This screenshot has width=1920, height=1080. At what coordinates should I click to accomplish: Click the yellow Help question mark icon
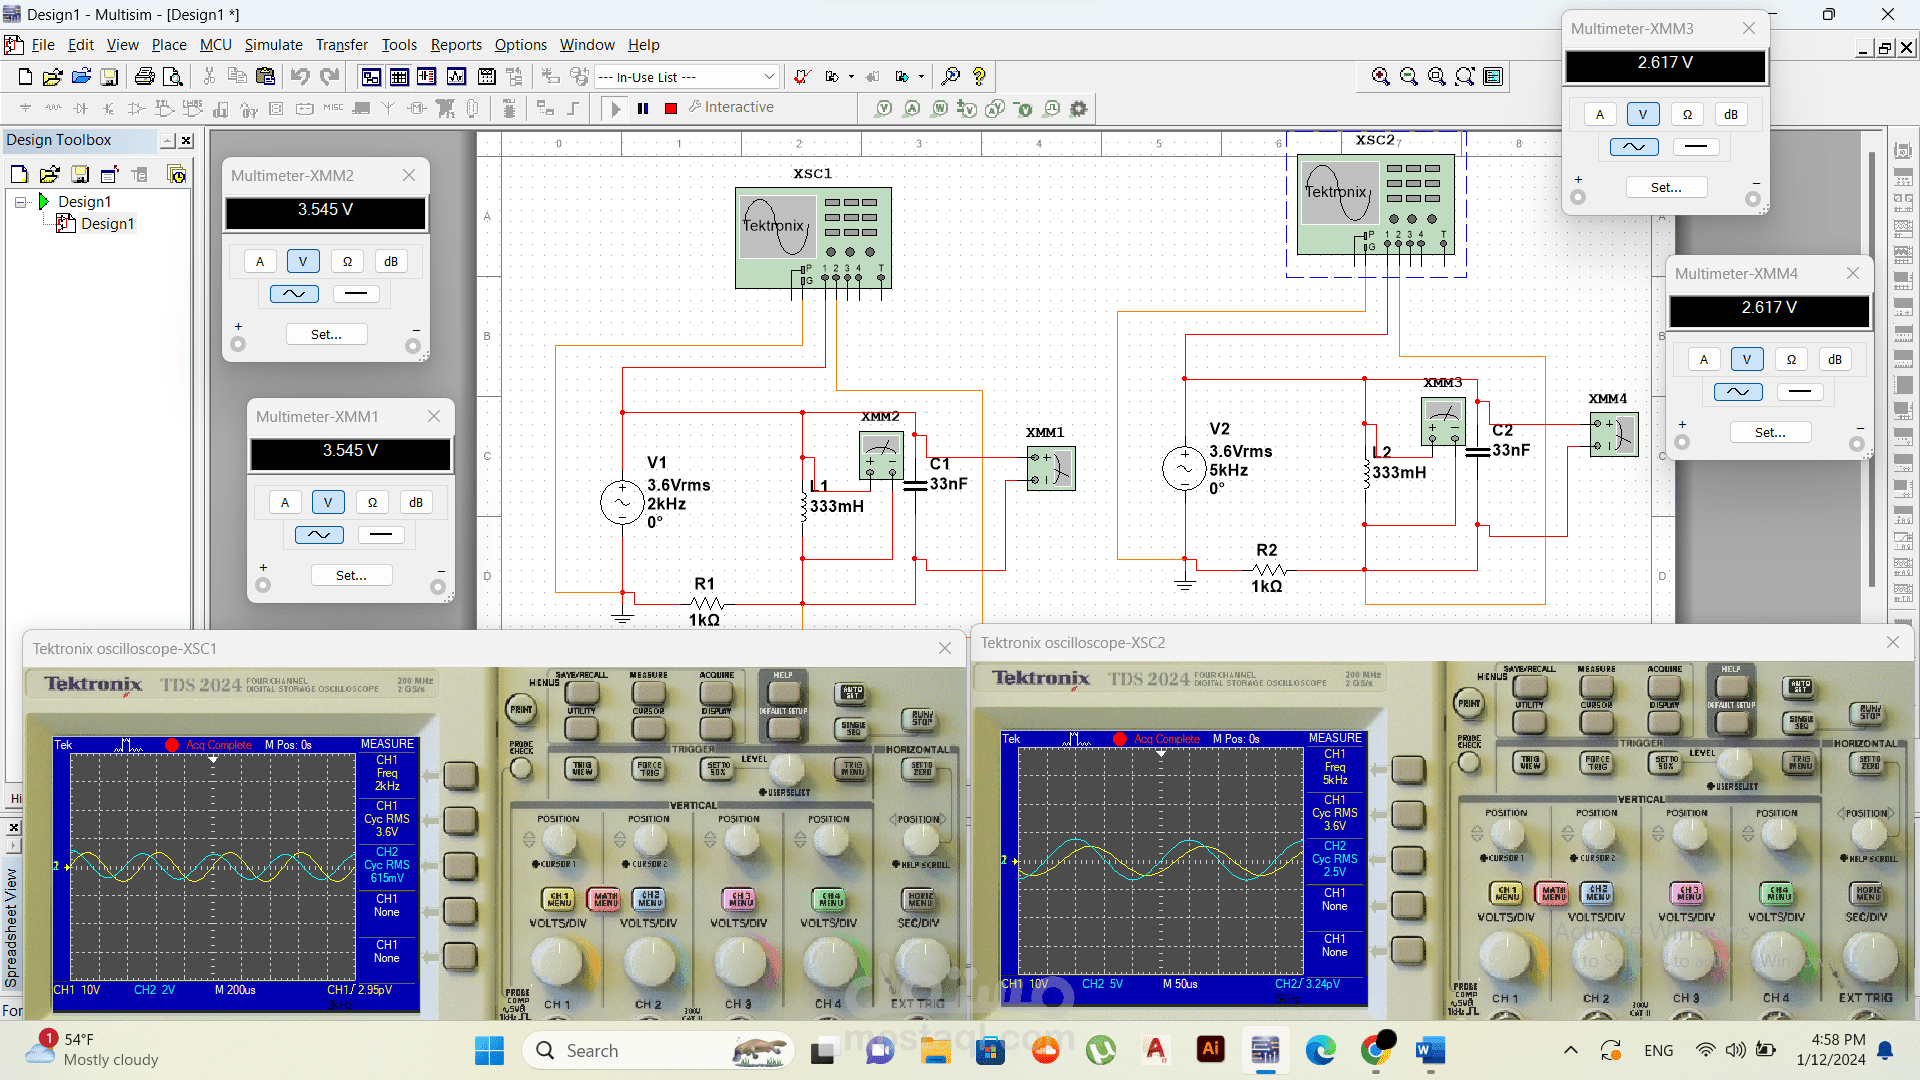click(x=979, y=76)
